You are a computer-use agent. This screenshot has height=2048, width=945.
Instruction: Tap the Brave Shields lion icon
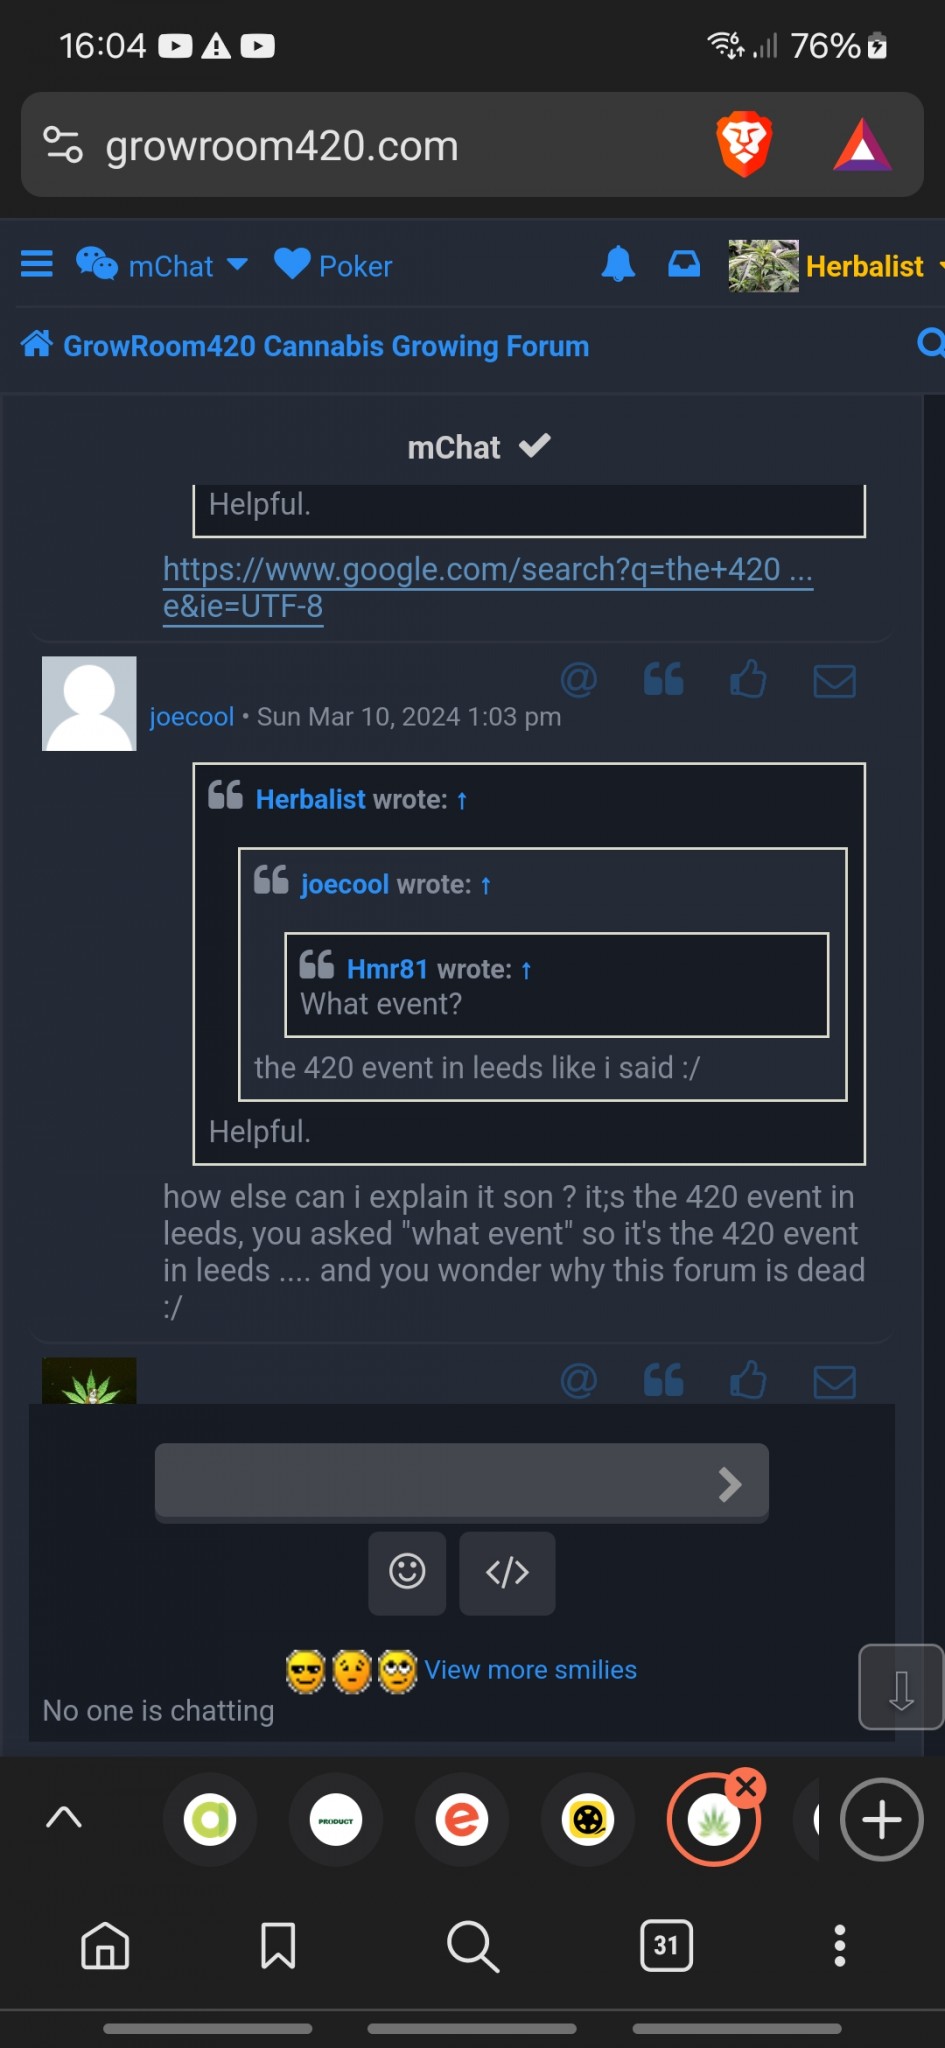[x=744, y=145]
